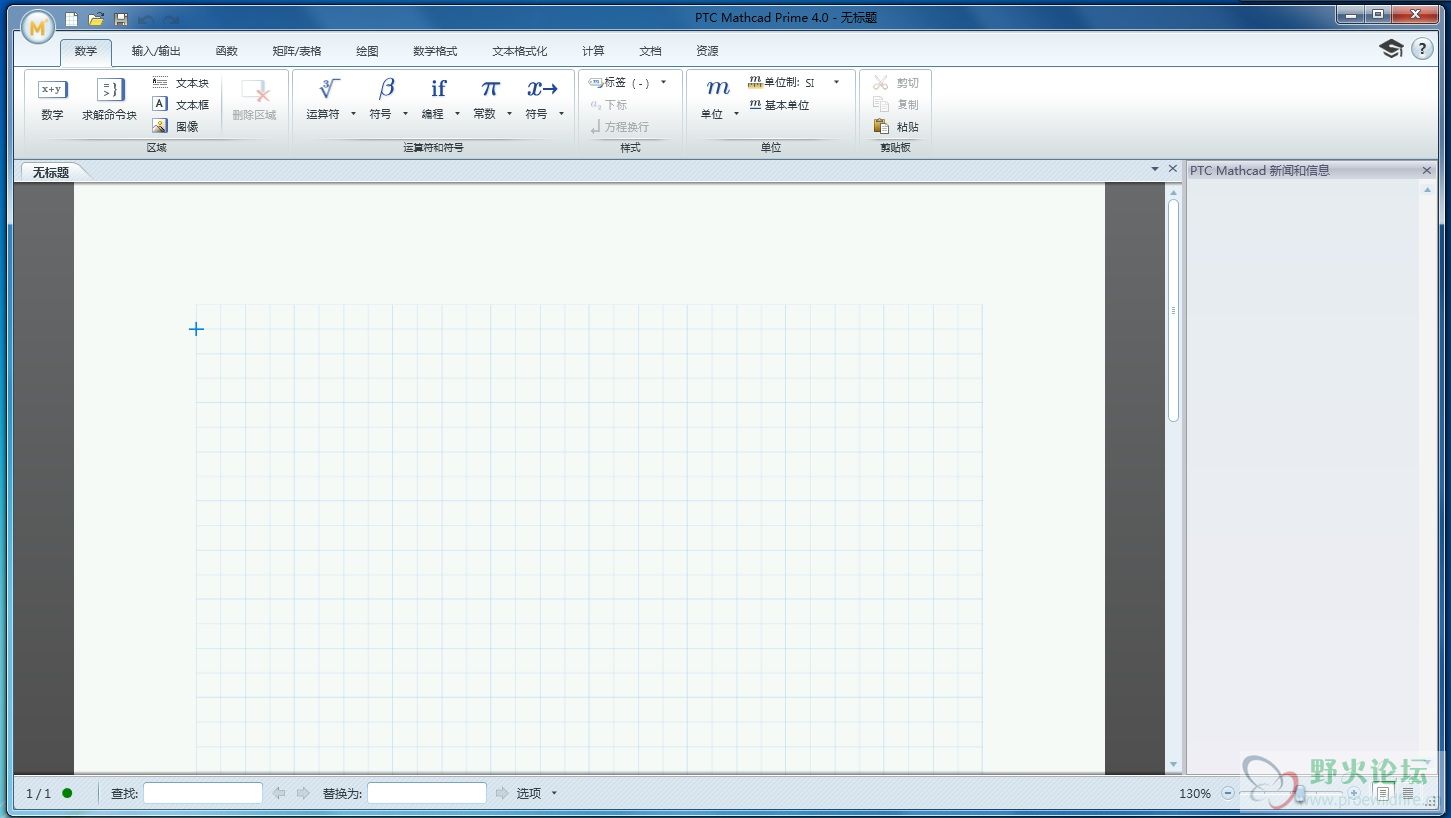Switch to the 计算 ribbon tab
This screenshot has width=1451, height=818.
(x=593, y=51)
